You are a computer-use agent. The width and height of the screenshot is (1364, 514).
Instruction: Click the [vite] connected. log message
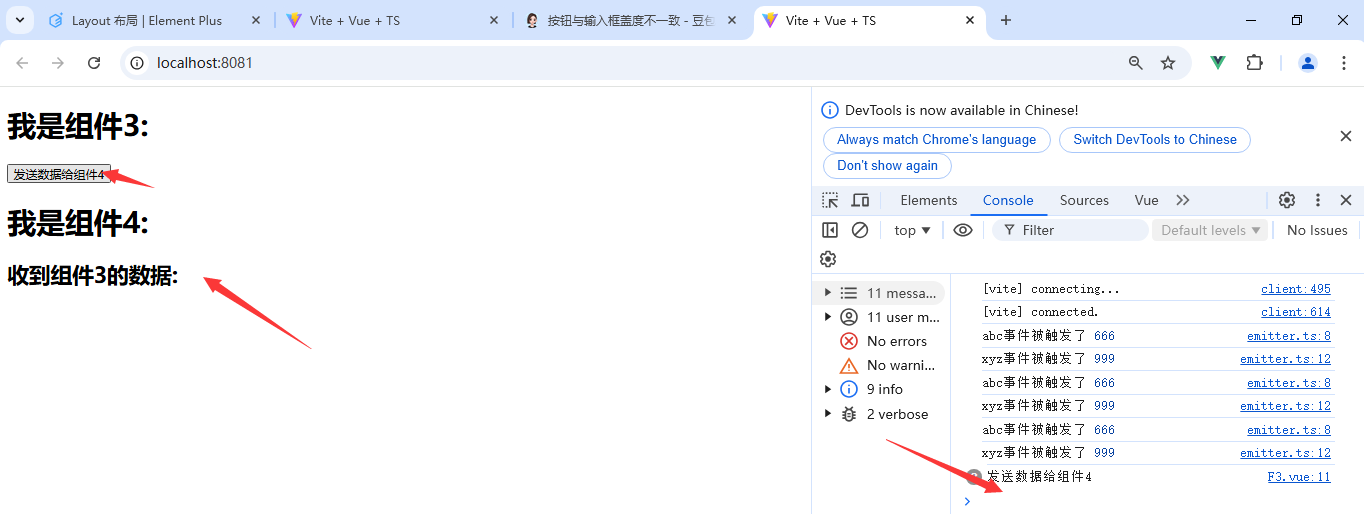pos(1040,312)
